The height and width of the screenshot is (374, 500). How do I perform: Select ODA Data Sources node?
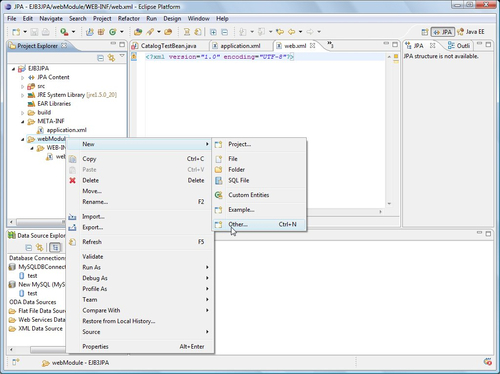33,302
